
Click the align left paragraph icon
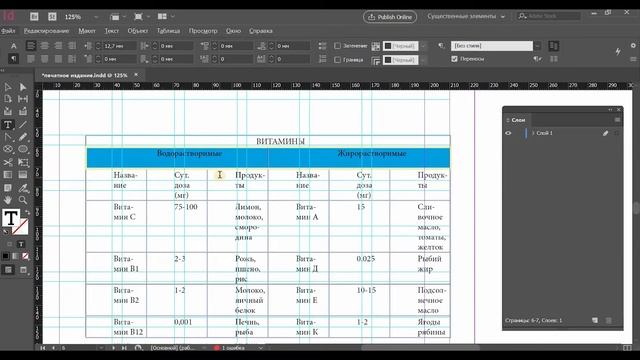31,46
